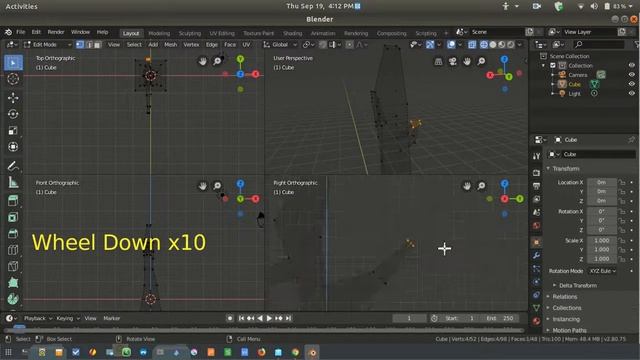Image resolution: width=640 pixels, height=360 pixels.
Task: Select the Bevel tool
Action: 13,233
